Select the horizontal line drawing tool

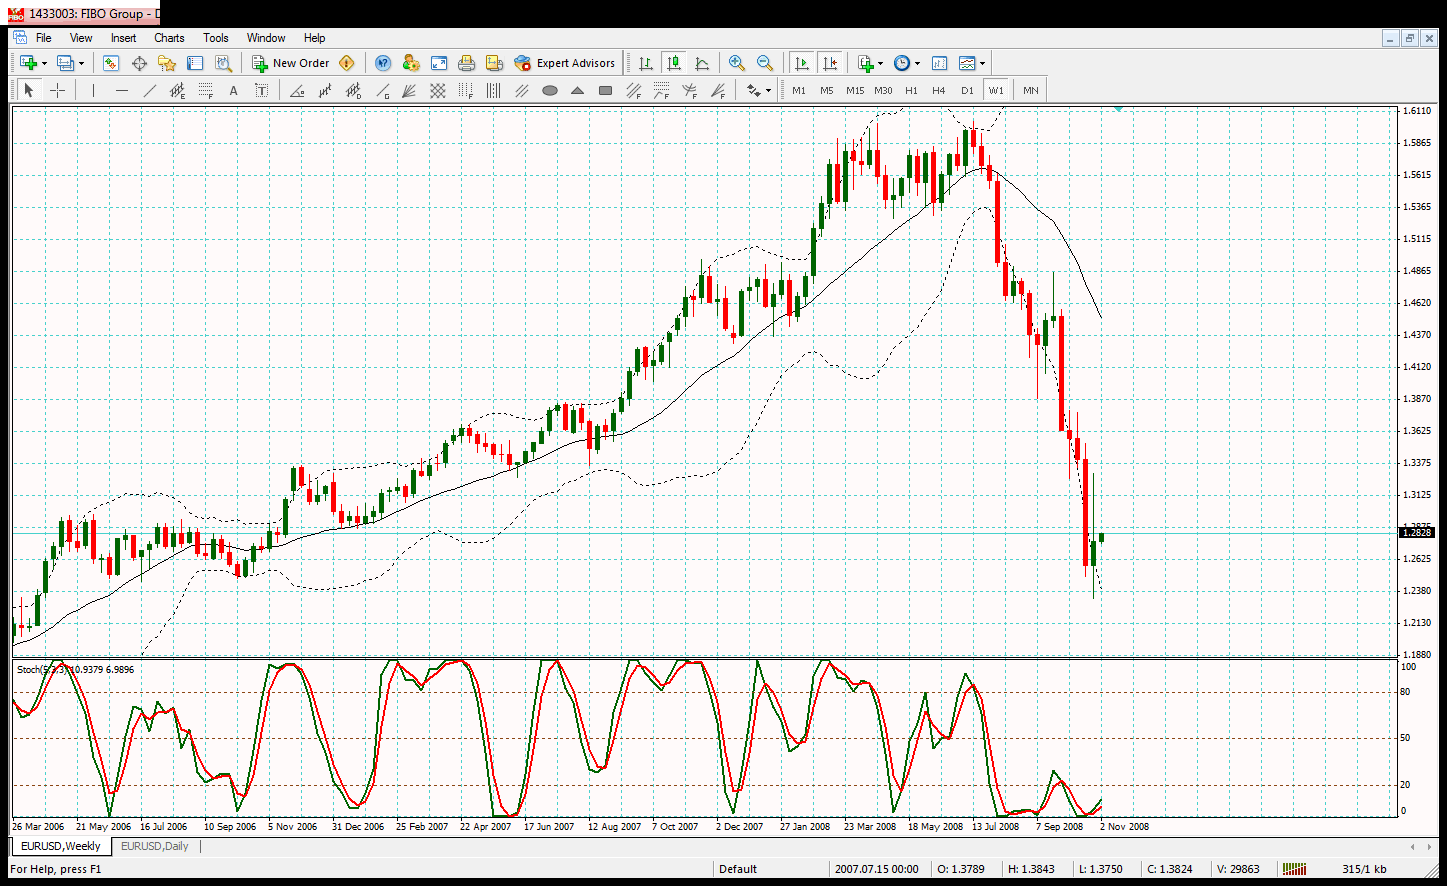tap(122, 90)
